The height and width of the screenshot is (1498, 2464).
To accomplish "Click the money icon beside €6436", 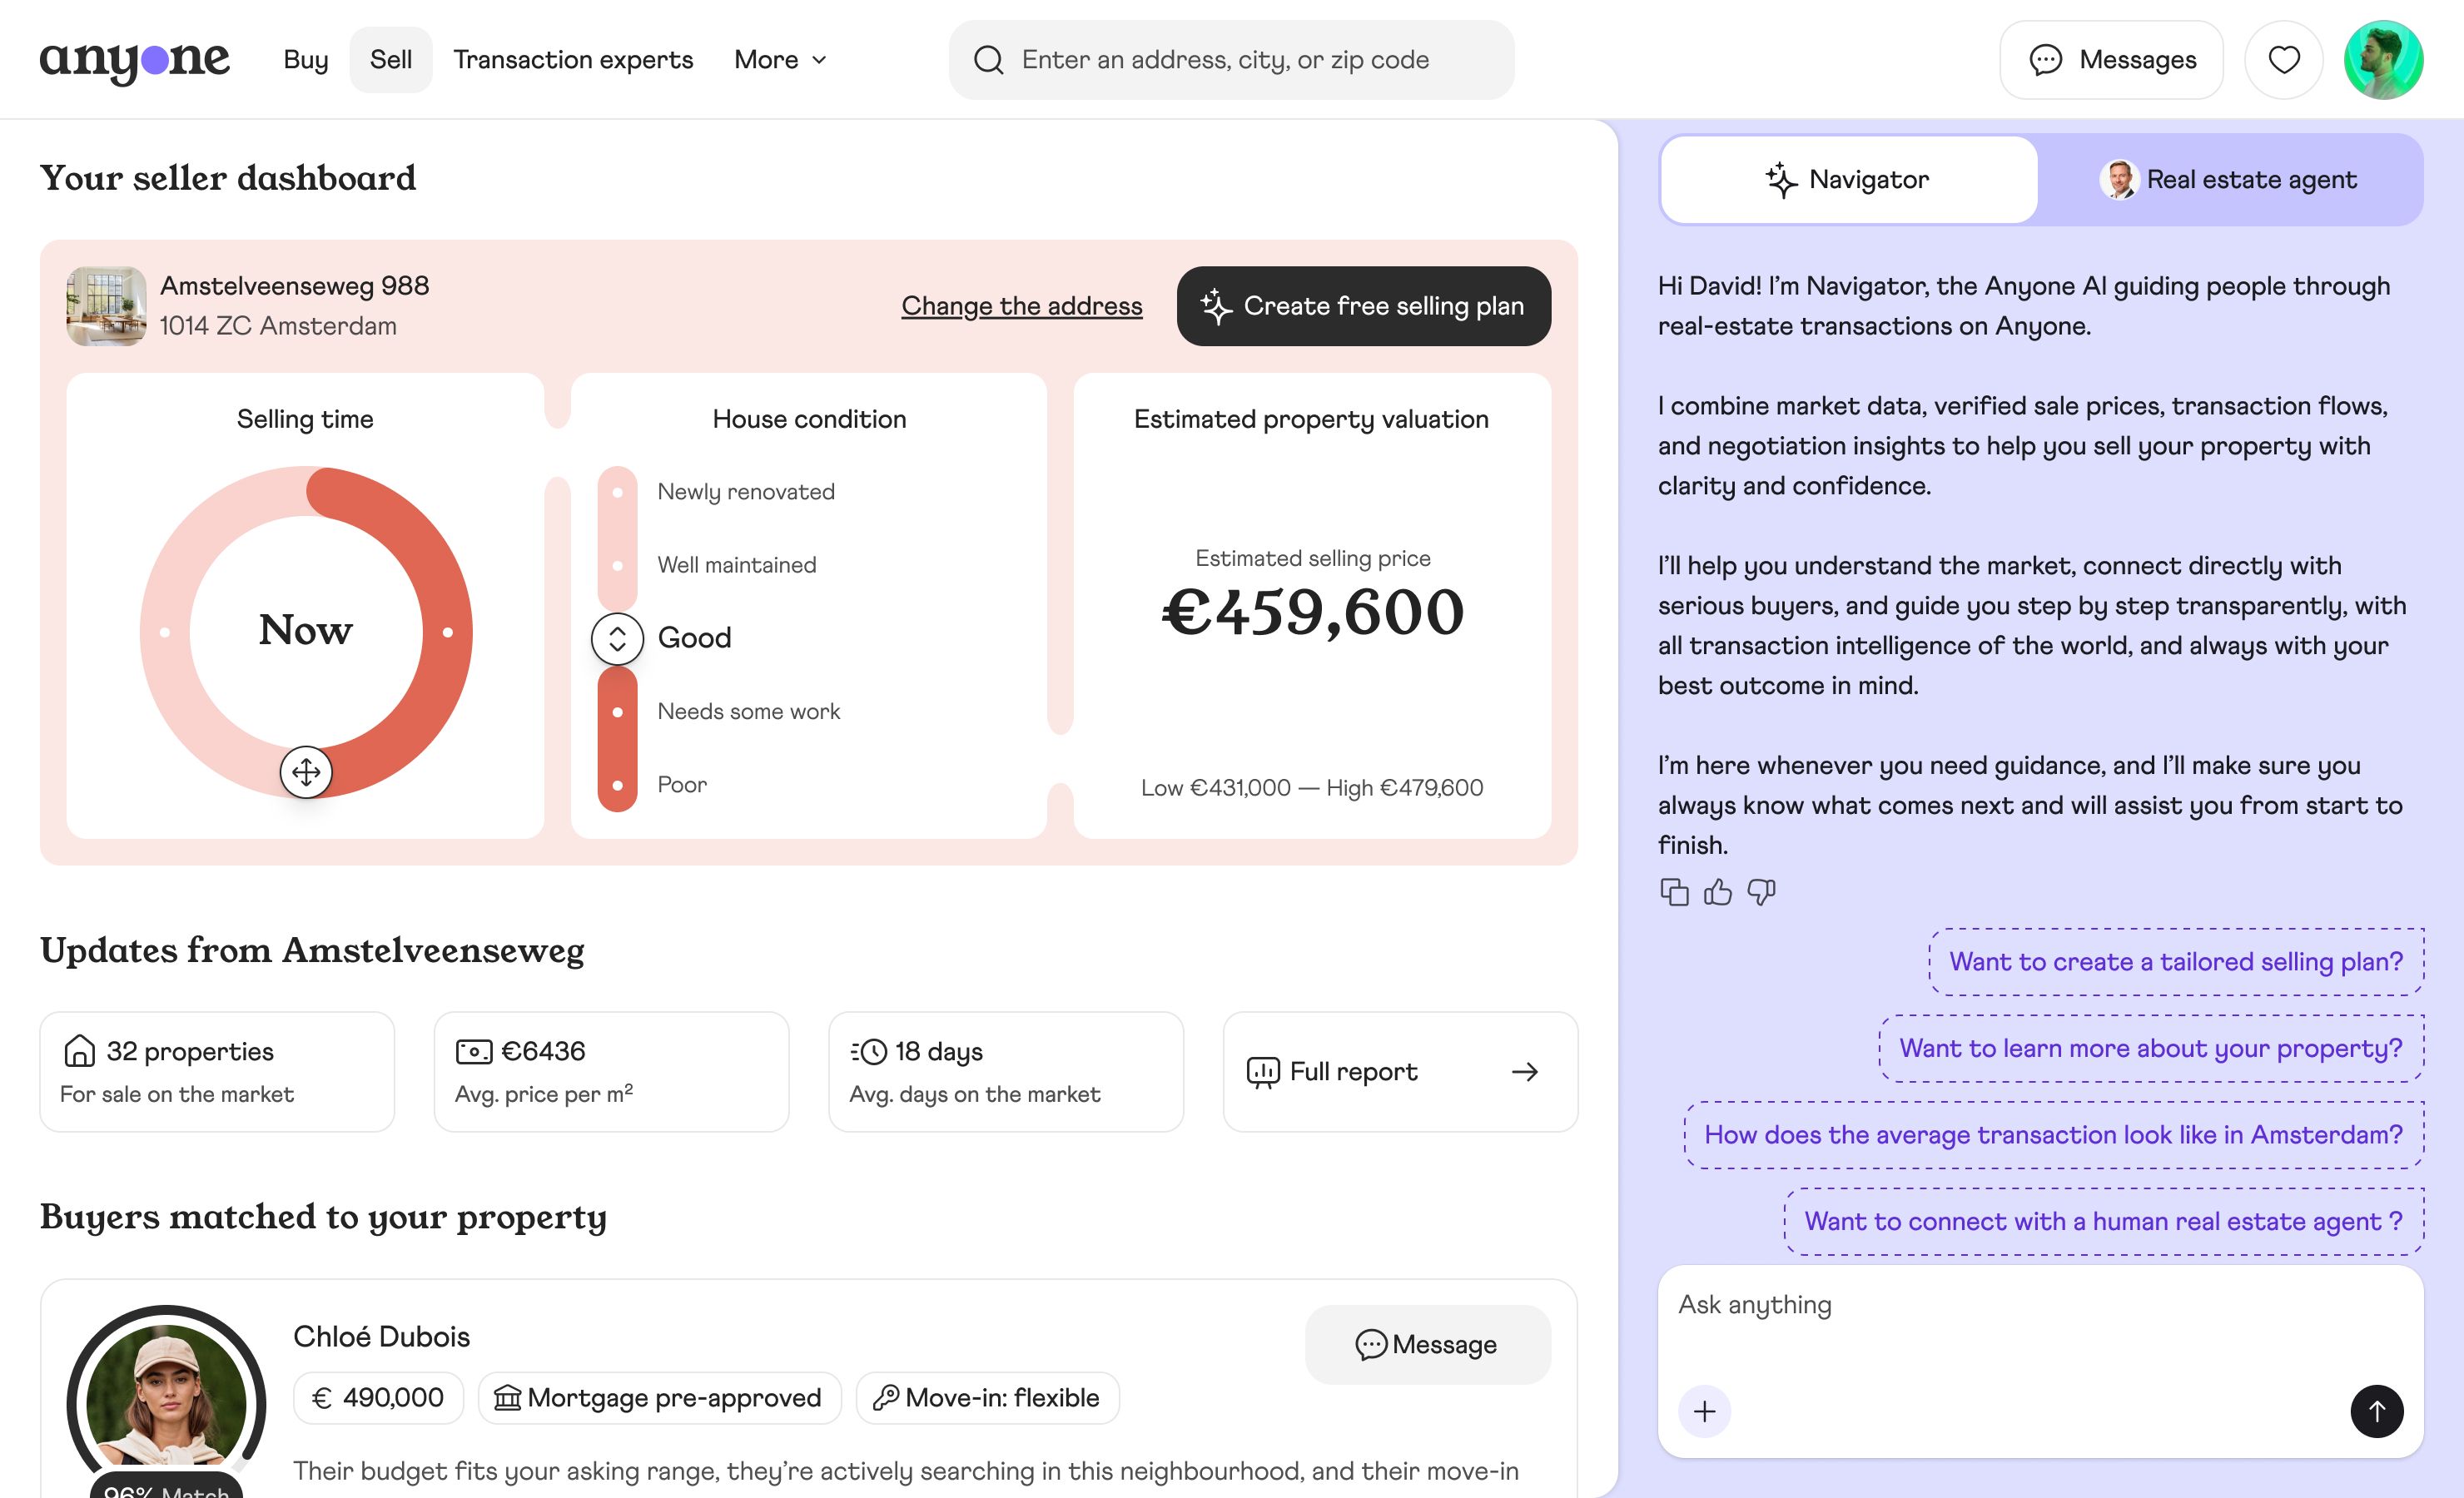I will (x=474, y=1051).
